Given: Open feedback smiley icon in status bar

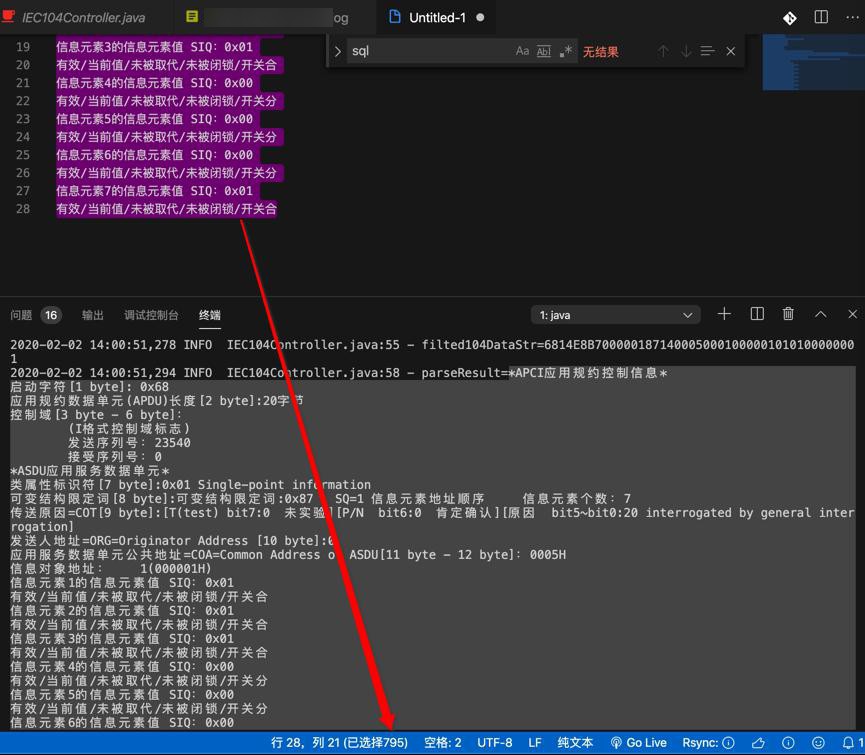Looking at the screenshot, I should point(818,743).
